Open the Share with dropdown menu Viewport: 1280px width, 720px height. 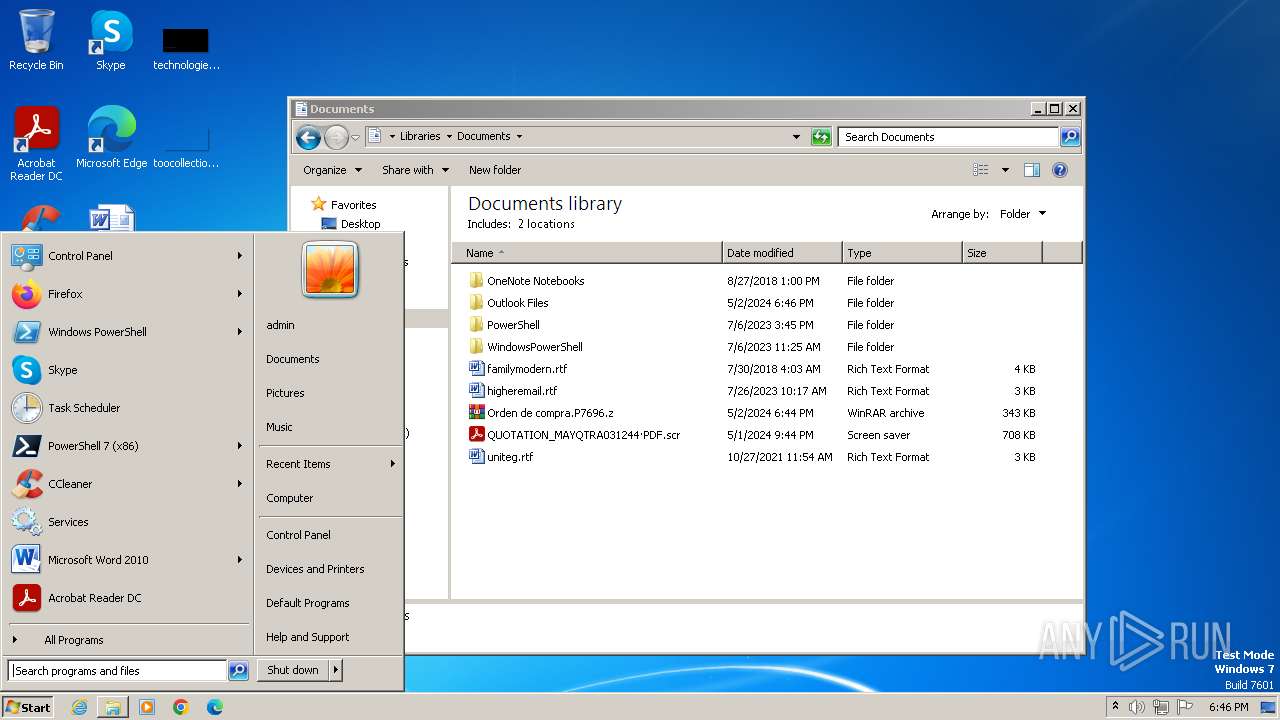click(415, 170)
